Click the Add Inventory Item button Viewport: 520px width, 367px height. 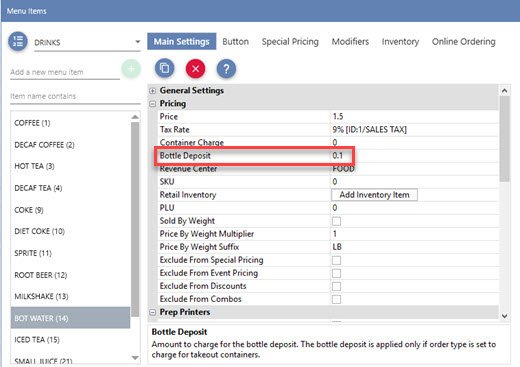click(x=374, y=195)
